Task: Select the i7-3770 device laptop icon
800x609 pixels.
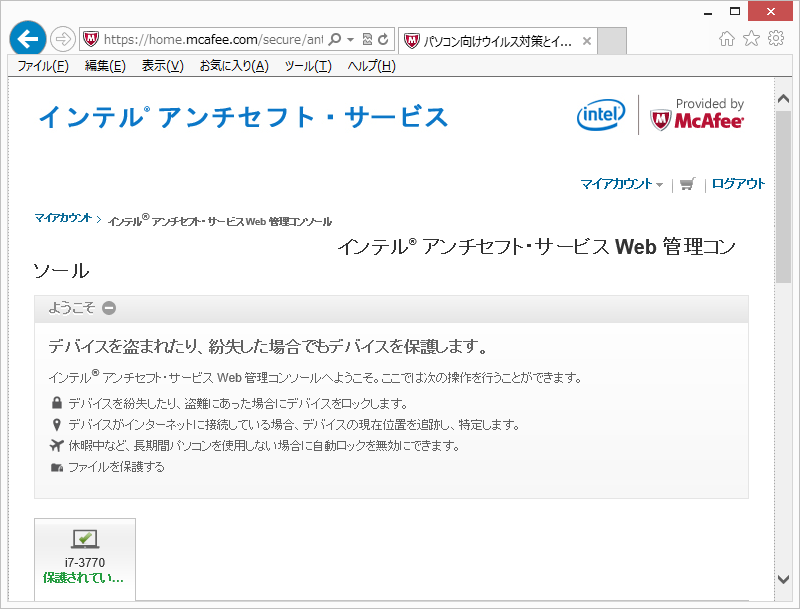Action: pyautogui.click(x=85, y=539)
